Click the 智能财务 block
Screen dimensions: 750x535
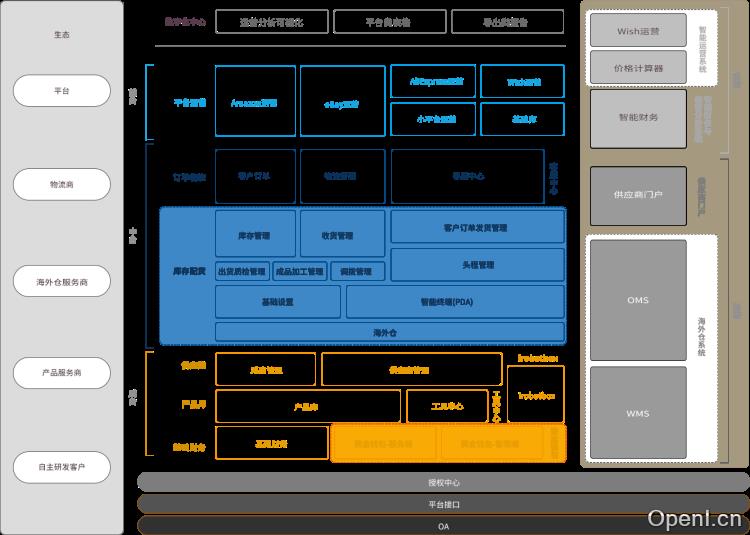638,118
